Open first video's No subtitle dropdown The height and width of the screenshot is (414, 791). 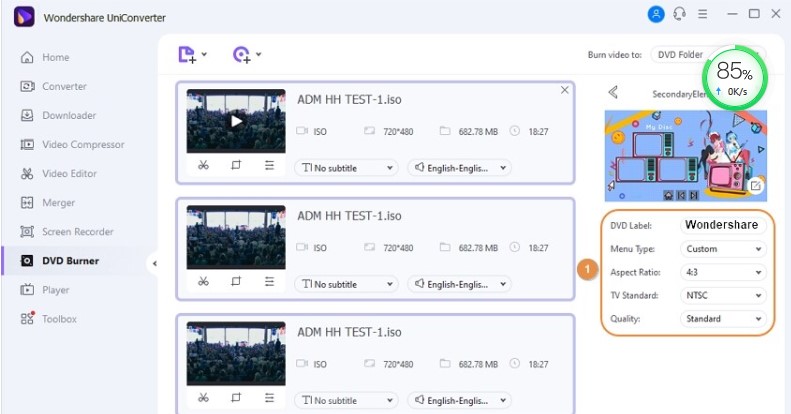[347, 168]
